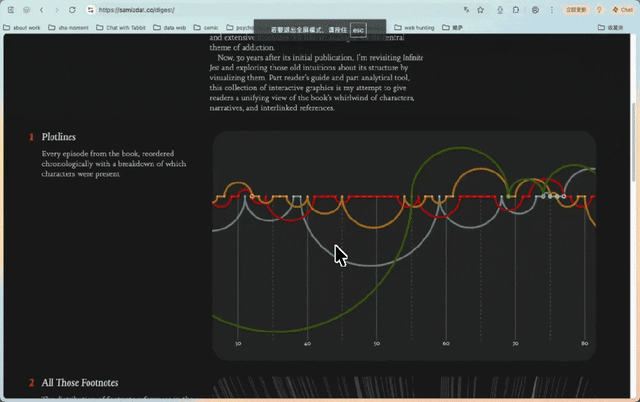
Task: Open site information icon in address bar
Action: coord(91,10)
